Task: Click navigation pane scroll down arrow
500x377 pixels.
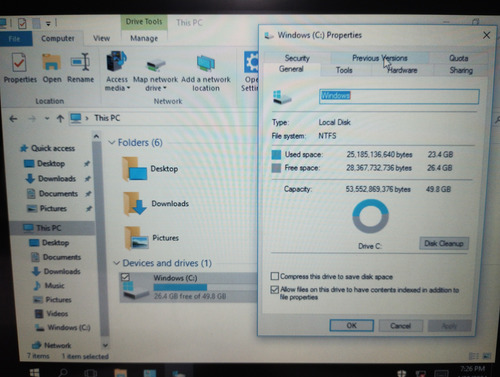Action: coord(105,345)
